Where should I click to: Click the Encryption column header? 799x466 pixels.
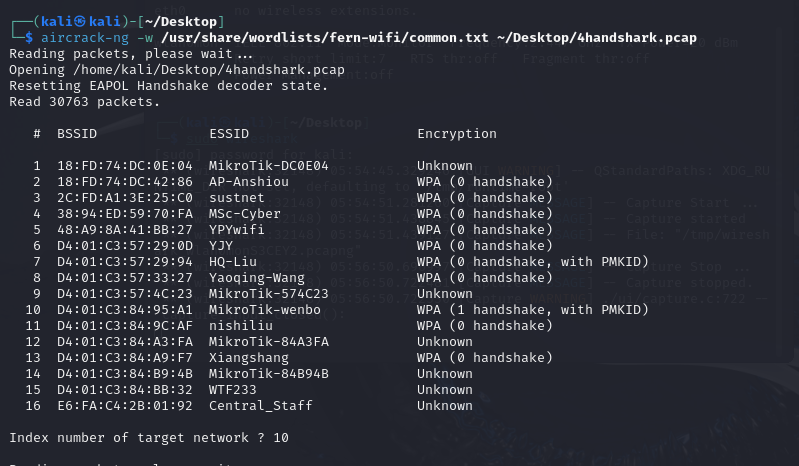point(457,134)
